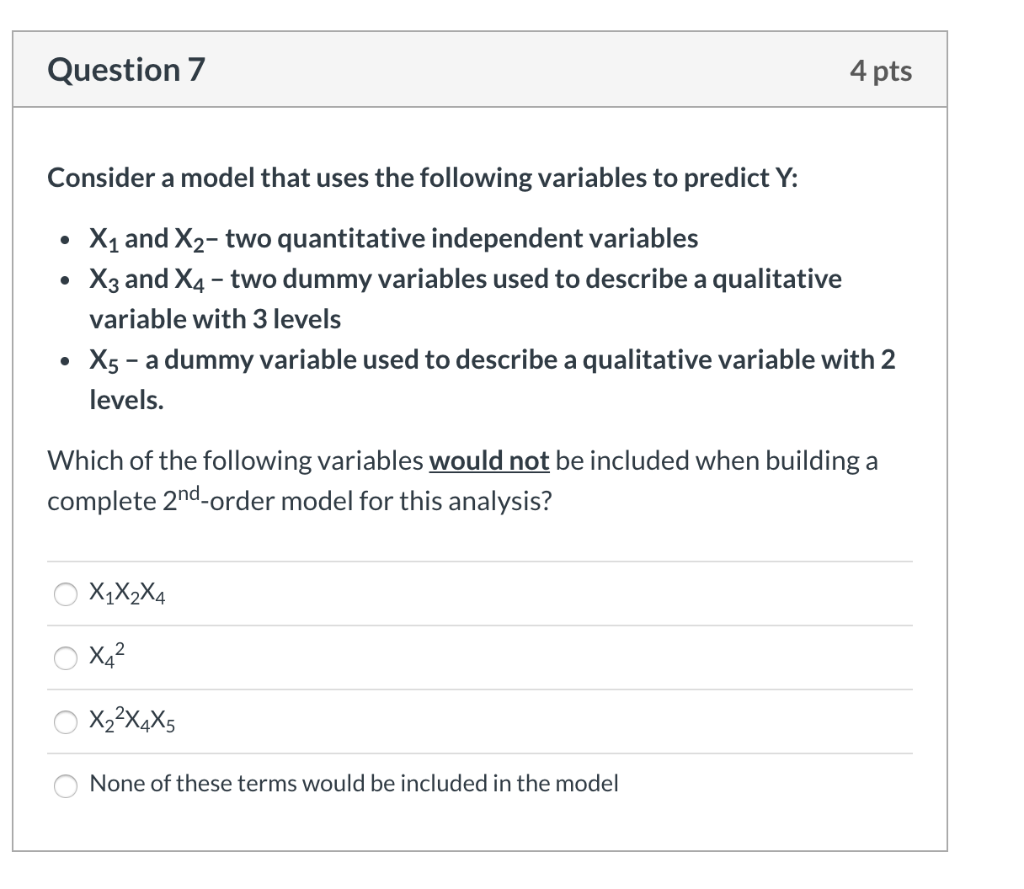The image size is (1024, 889).
Task: Choose 'None of these terms would be included'
Action: pos(65,785)
